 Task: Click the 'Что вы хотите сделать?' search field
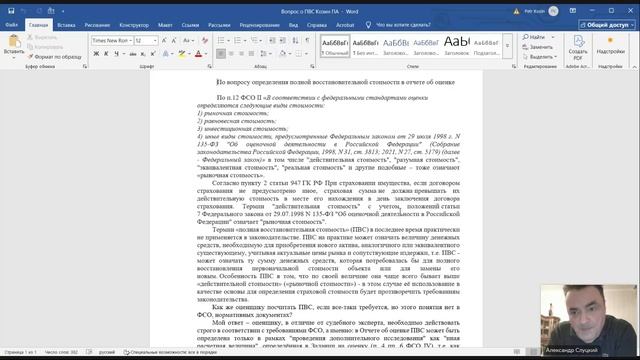[403, 25]
